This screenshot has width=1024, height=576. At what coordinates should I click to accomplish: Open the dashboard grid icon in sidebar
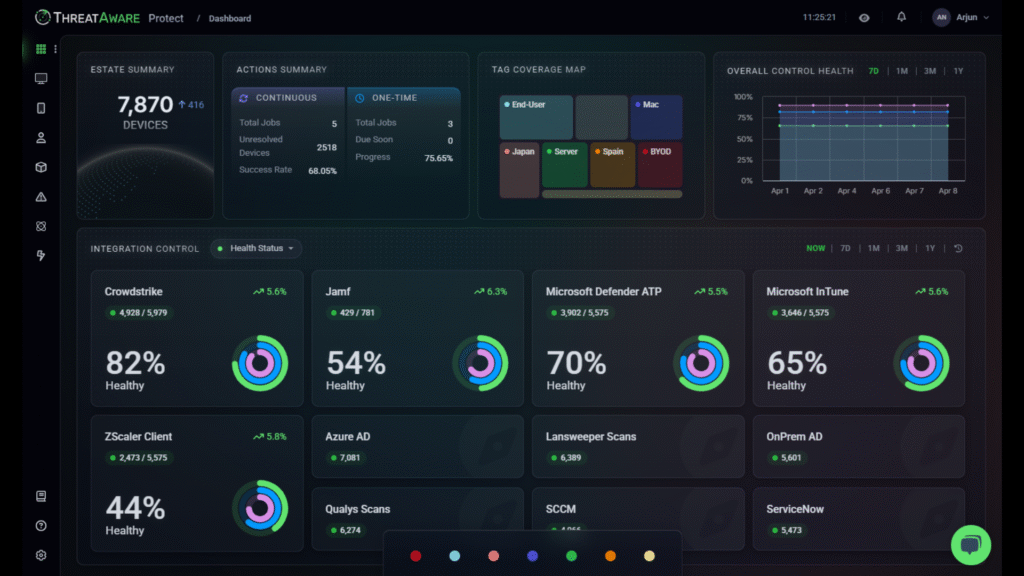coord(40,49)
